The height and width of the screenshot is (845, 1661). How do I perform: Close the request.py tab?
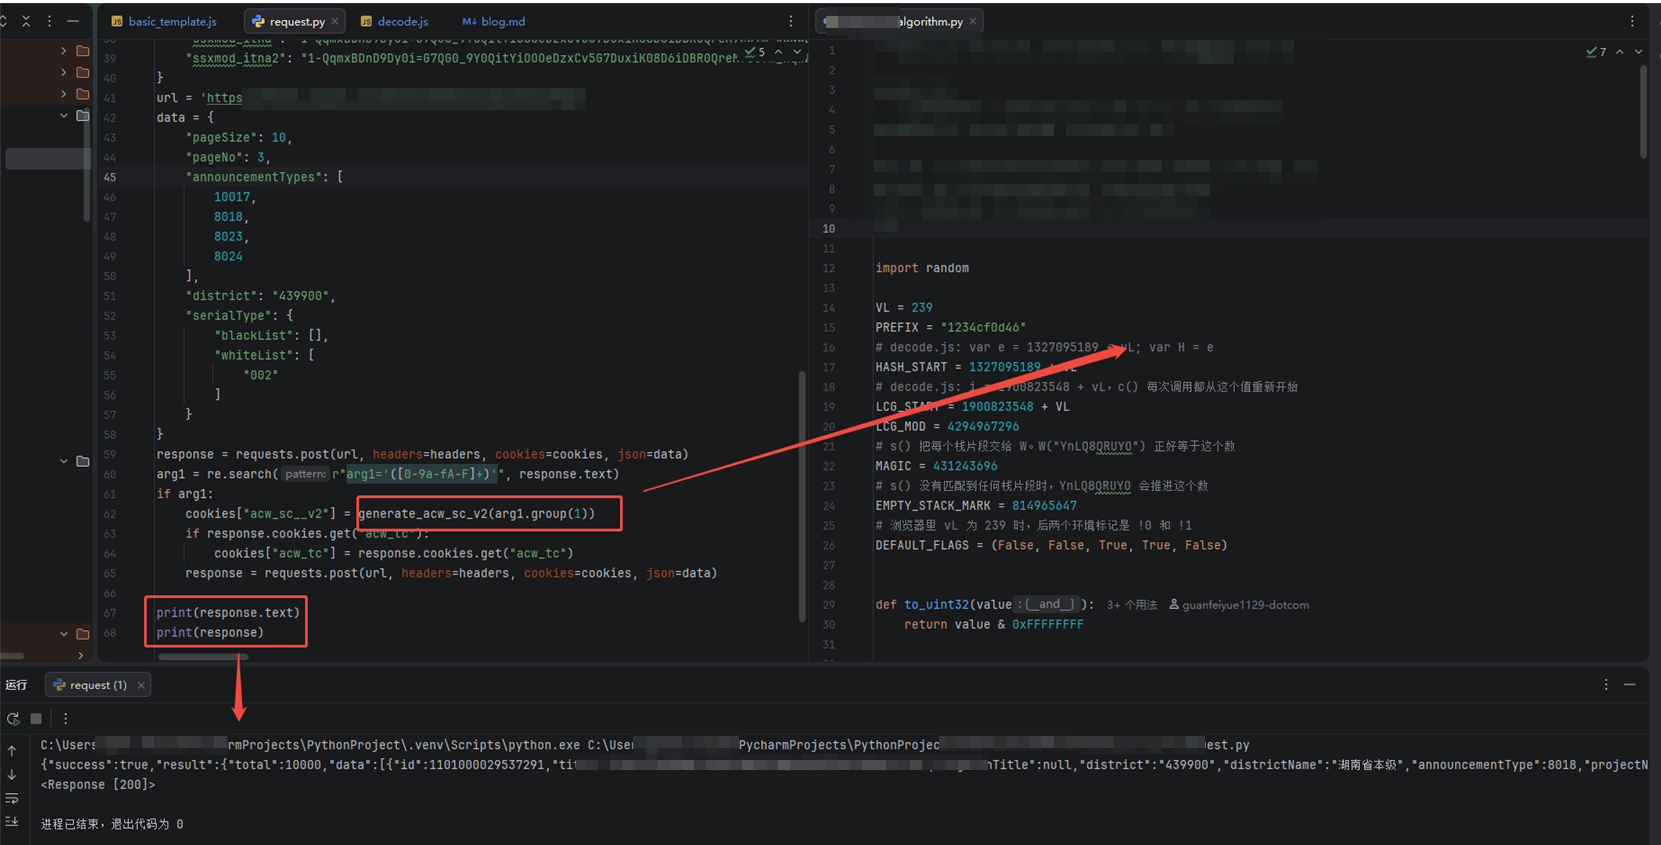335,21
